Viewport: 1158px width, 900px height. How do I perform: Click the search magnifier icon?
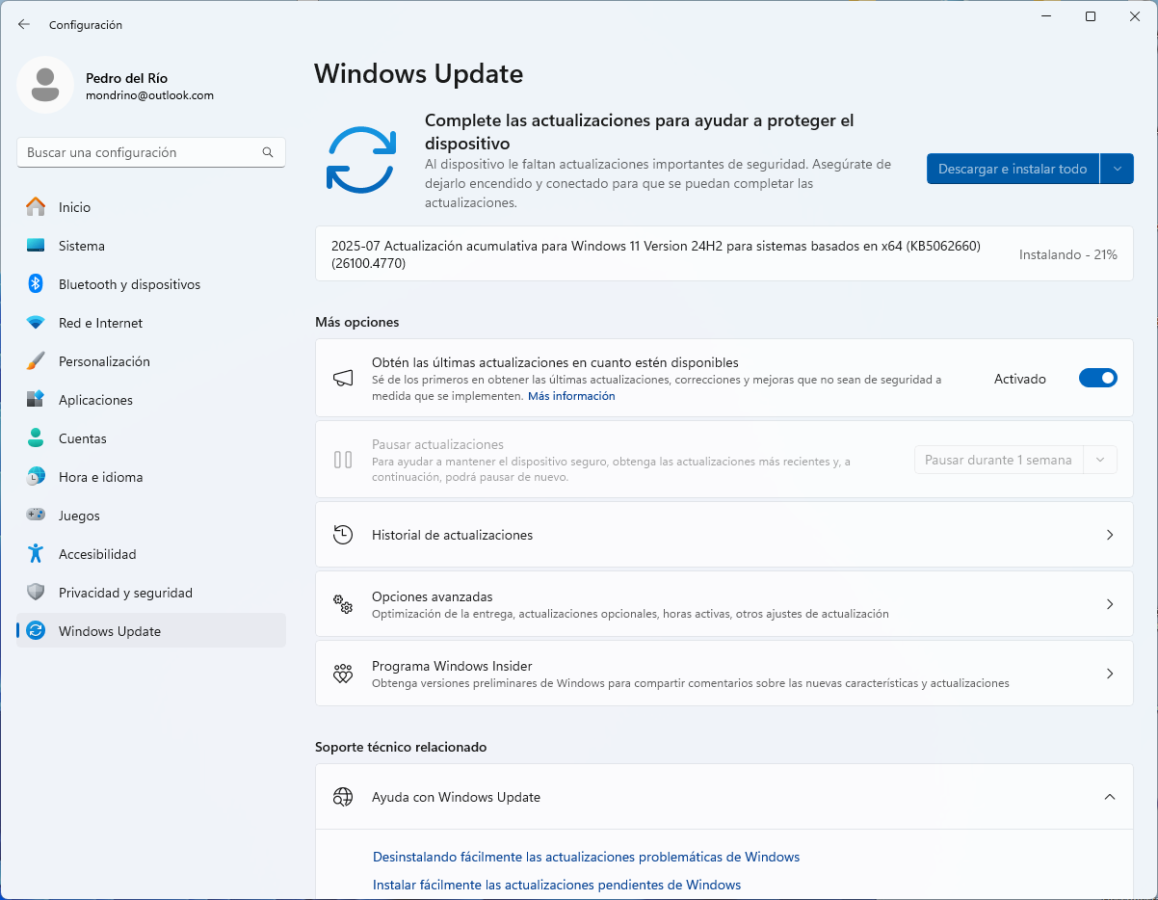pyautogui.click(x=267, y=152)
